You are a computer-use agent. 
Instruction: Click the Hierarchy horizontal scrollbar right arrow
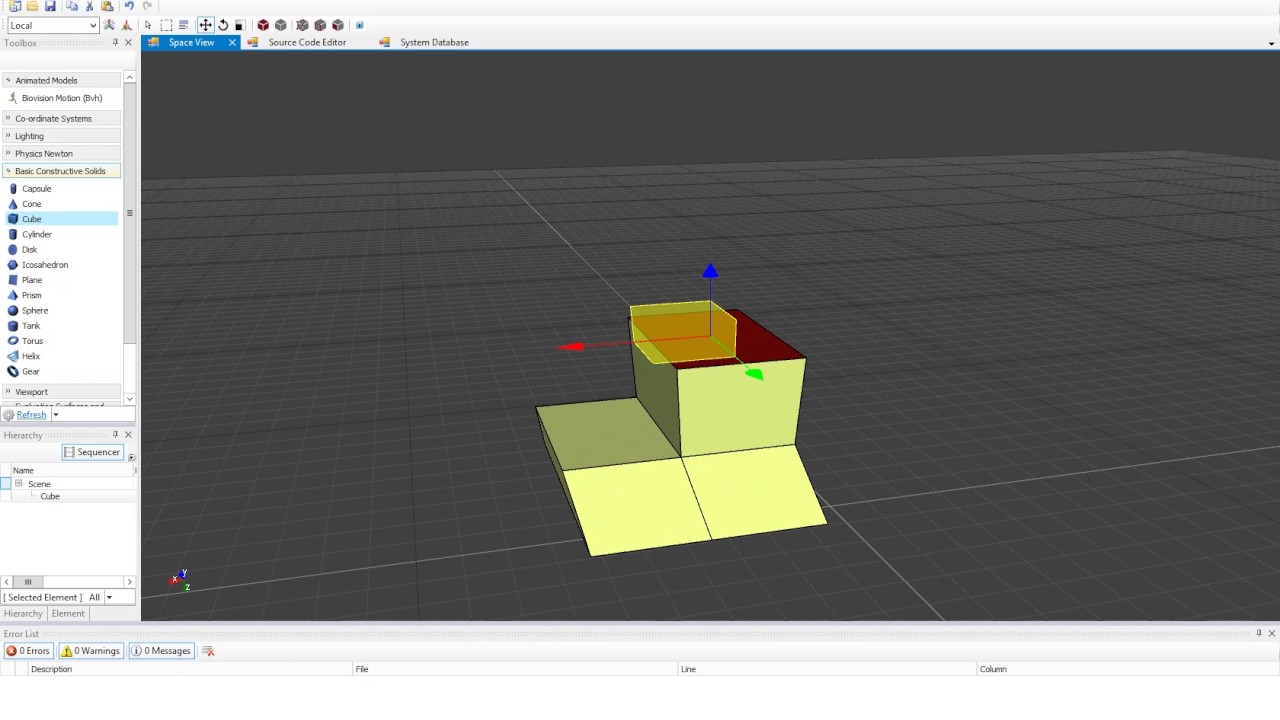129,581
